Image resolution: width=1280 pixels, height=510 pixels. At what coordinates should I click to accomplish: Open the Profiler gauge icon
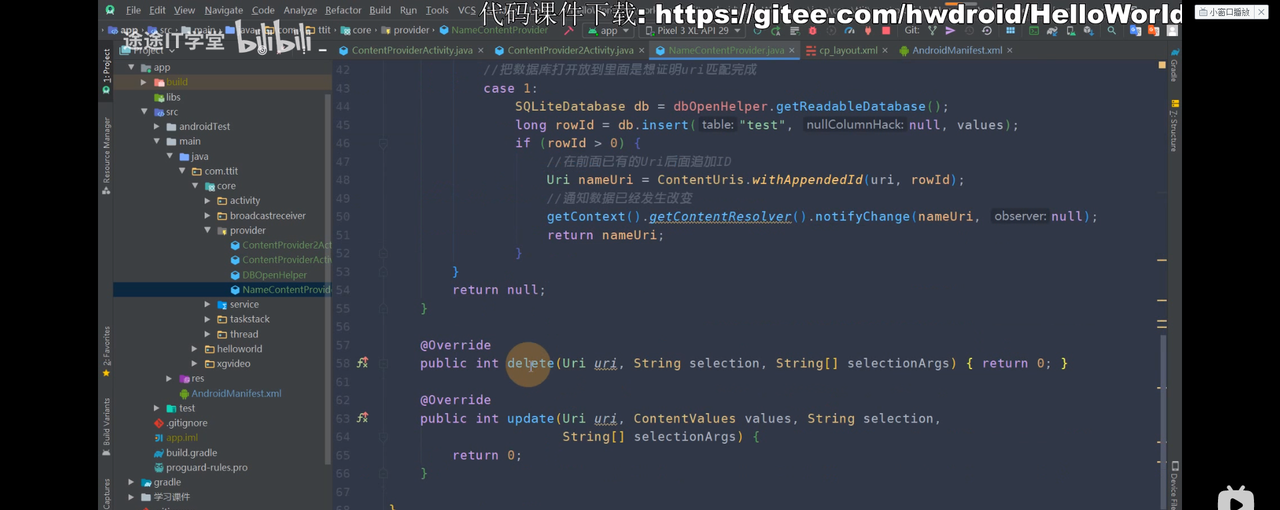850,31
